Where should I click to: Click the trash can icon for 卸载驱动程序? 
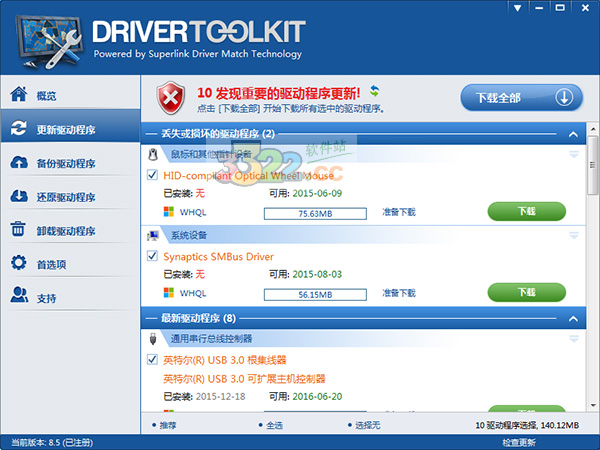tap(18, 229)
